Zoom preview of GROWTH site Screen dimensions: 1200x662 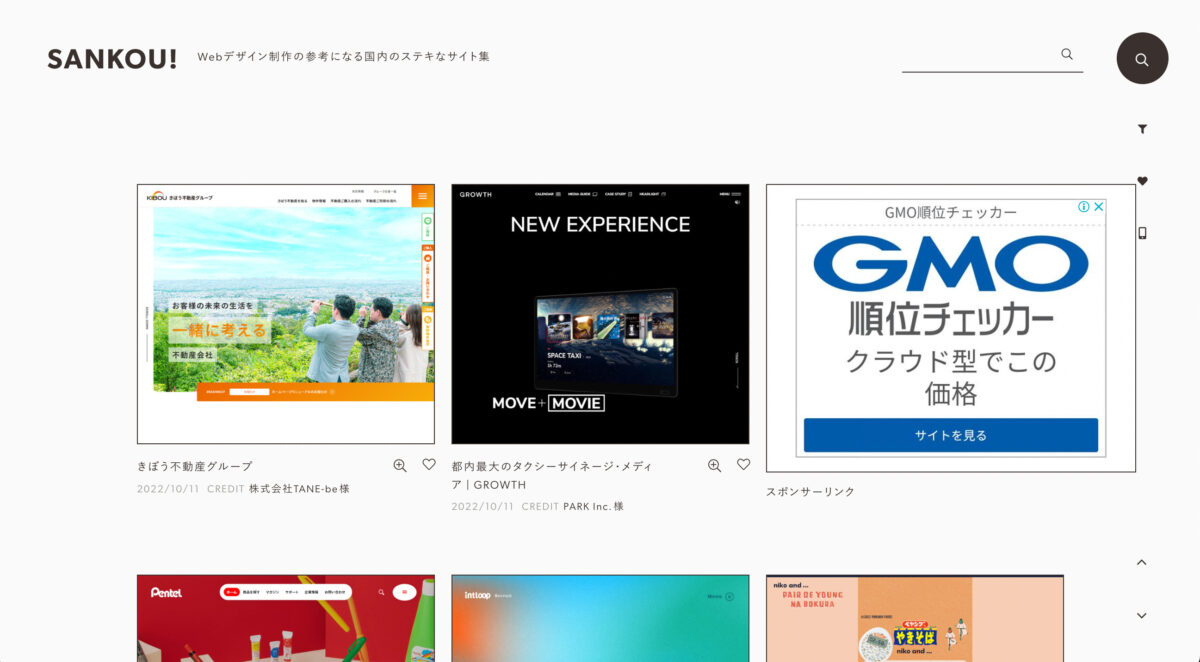point(714,465)
